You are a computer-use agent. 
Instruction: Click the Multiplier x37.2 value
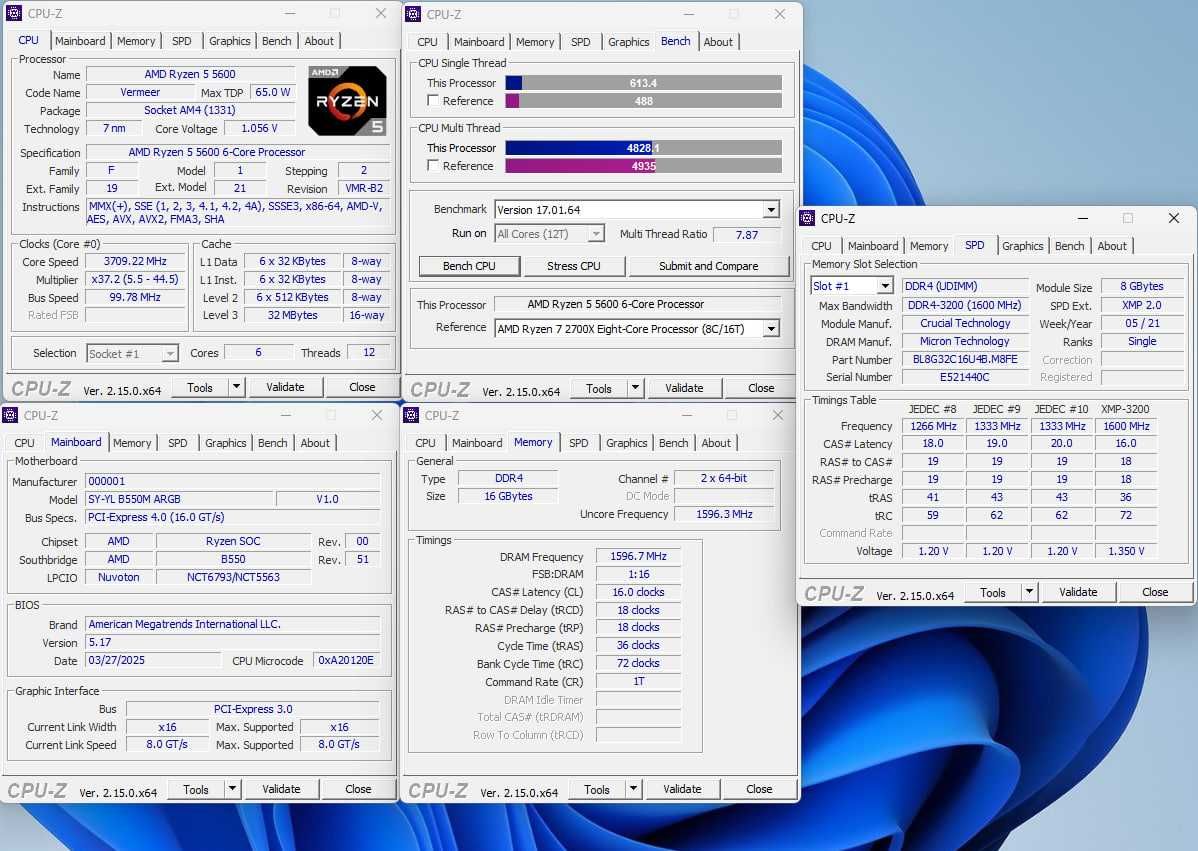coord(135,280)
